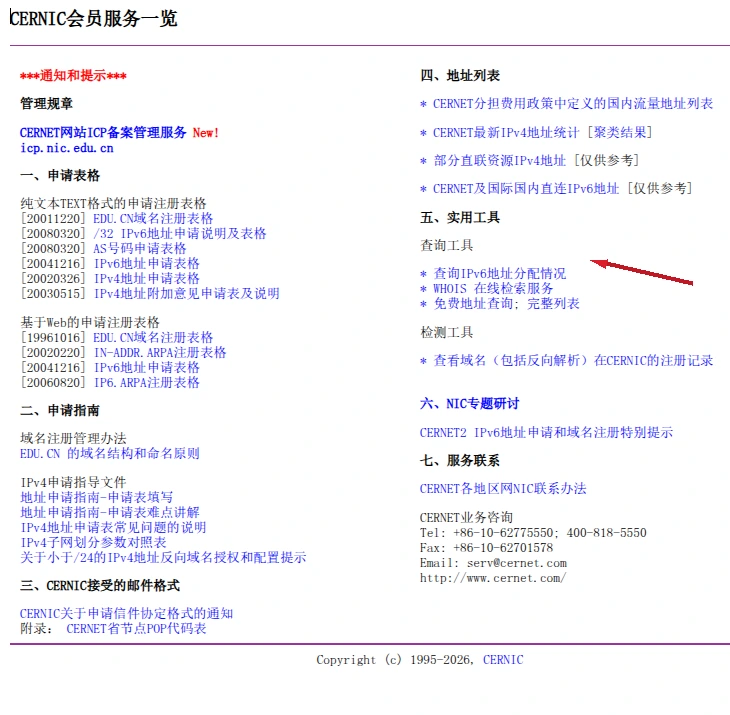The image size is (730, 715).
Task: Click the 七、服务联系 heading
Action: [x=460, y=461]
